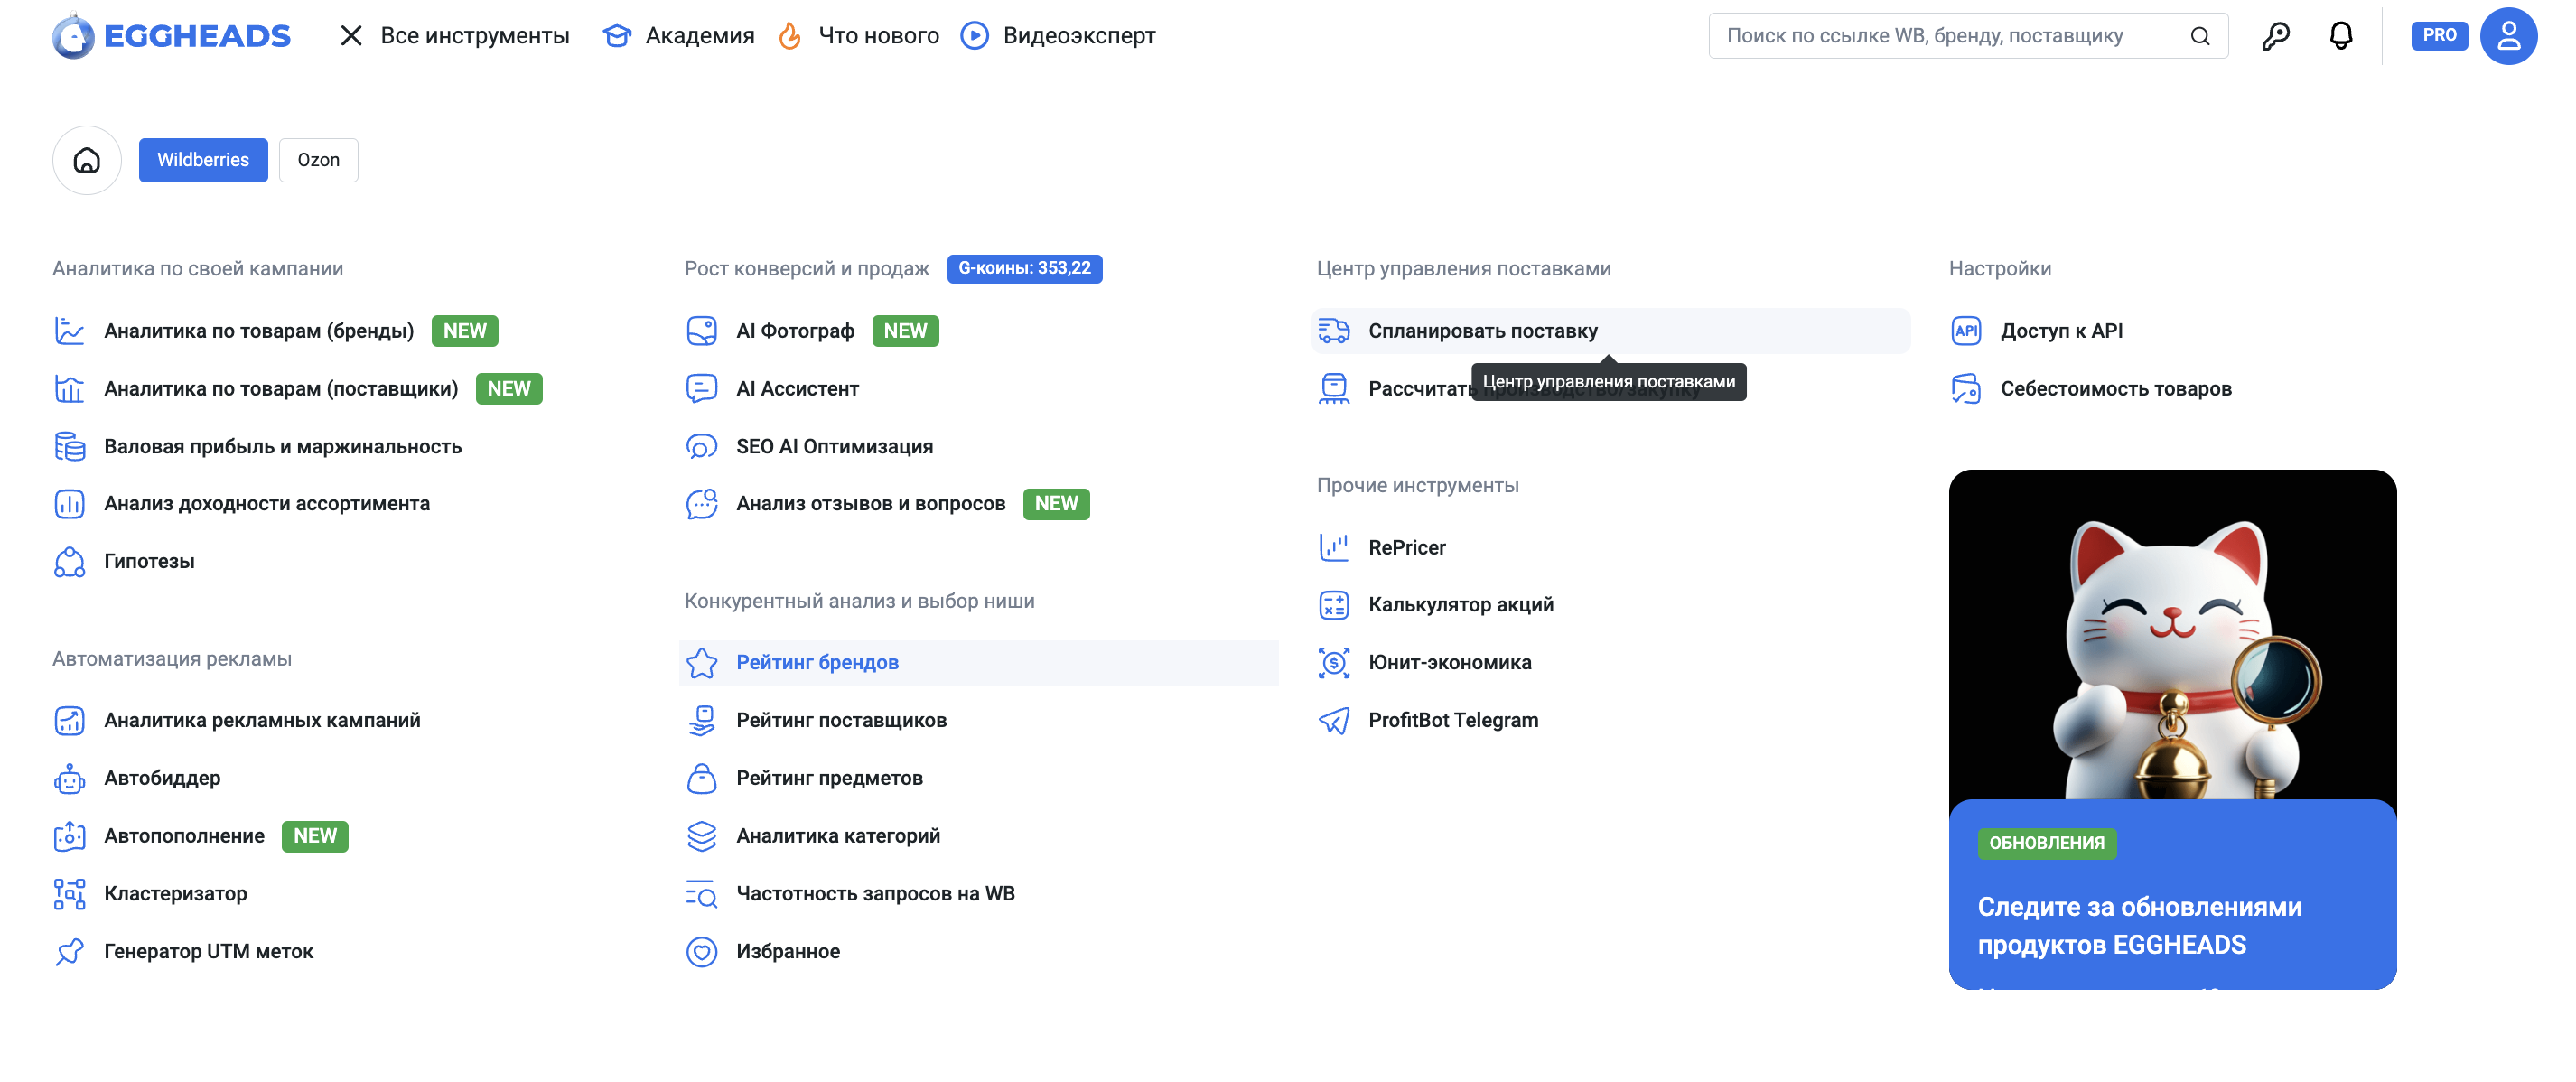
Task: Open the Академия menu item
Action: (700, 36)
